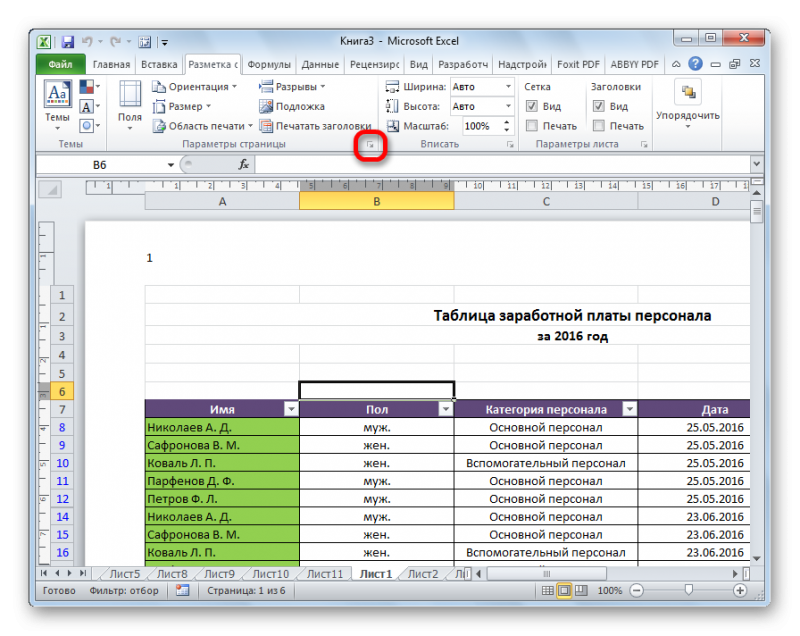Viewport: 800px width, 636px height.
Task: Switch to Page Layout view icon
Action: pyautogui.click(x=564, y=591)
